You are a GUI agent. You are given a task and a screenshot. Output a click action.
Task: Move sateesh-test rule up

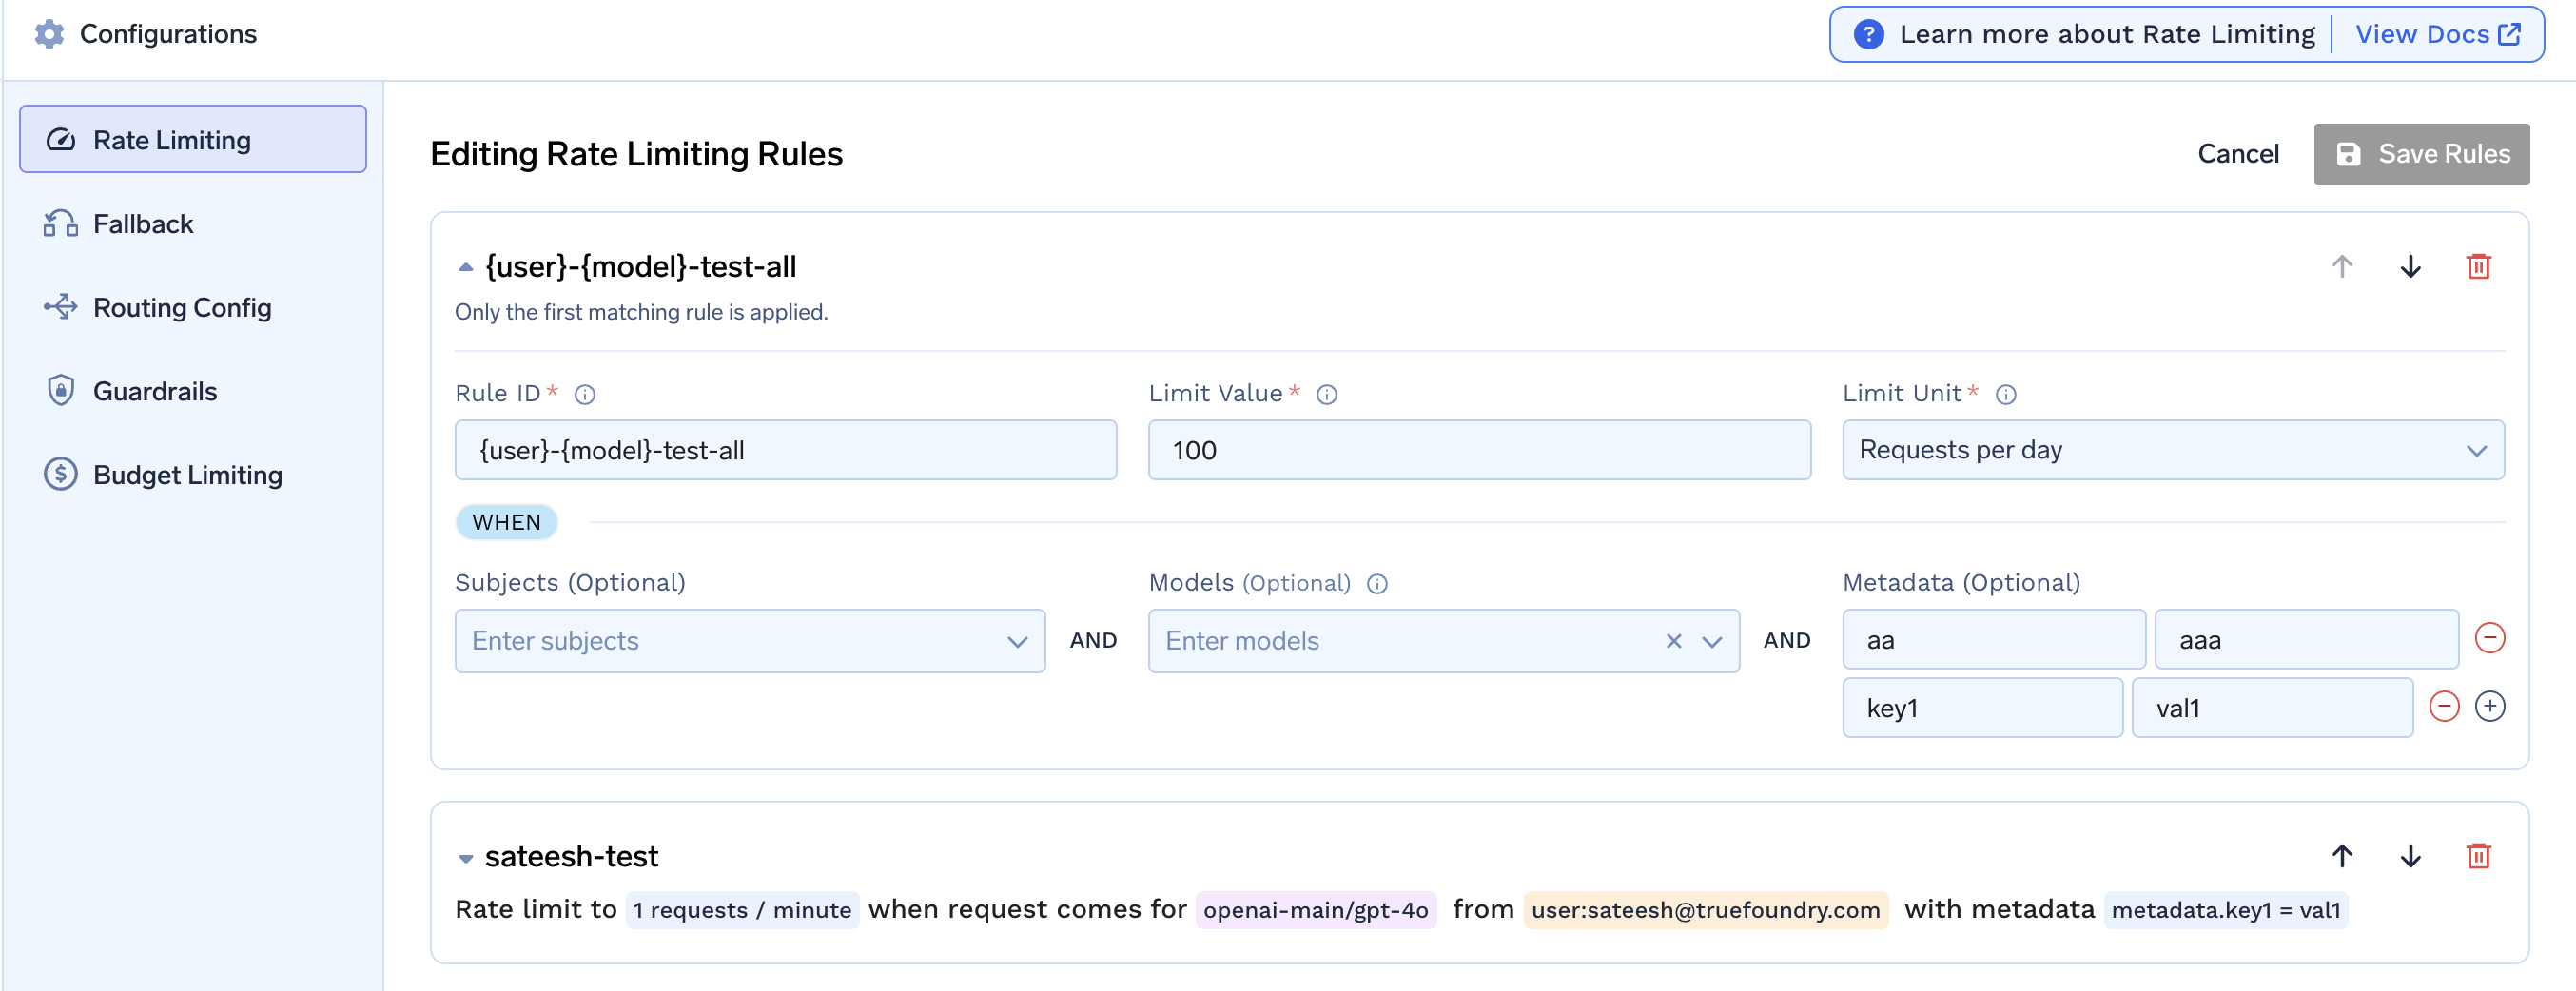click(2342, 856)
